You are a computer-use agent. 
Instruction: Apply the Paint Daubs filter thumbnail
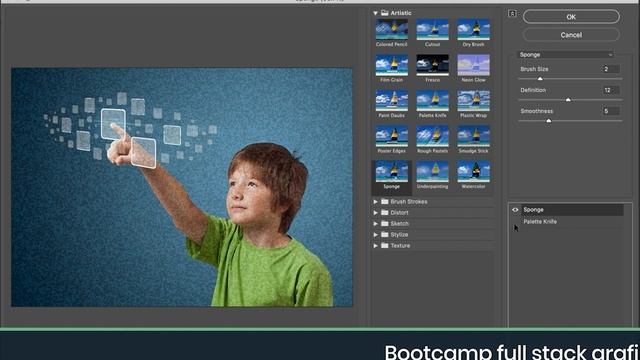[x=391, y=100]
